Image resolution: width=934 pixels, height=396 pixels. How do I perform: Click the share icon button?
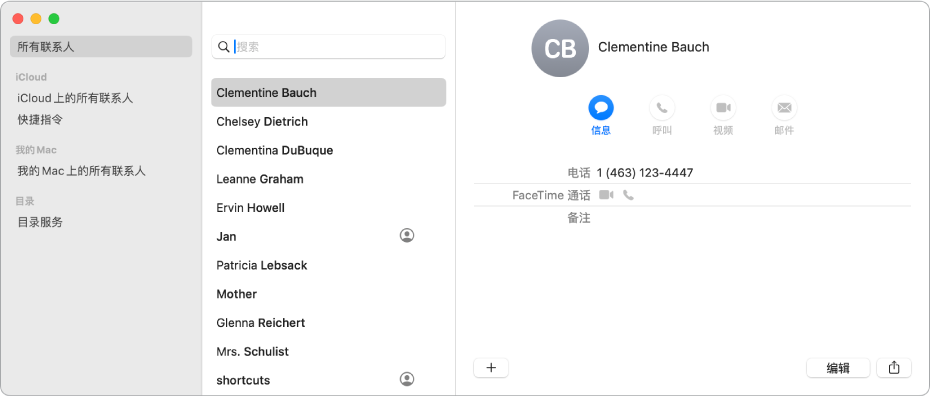(893, 368)
